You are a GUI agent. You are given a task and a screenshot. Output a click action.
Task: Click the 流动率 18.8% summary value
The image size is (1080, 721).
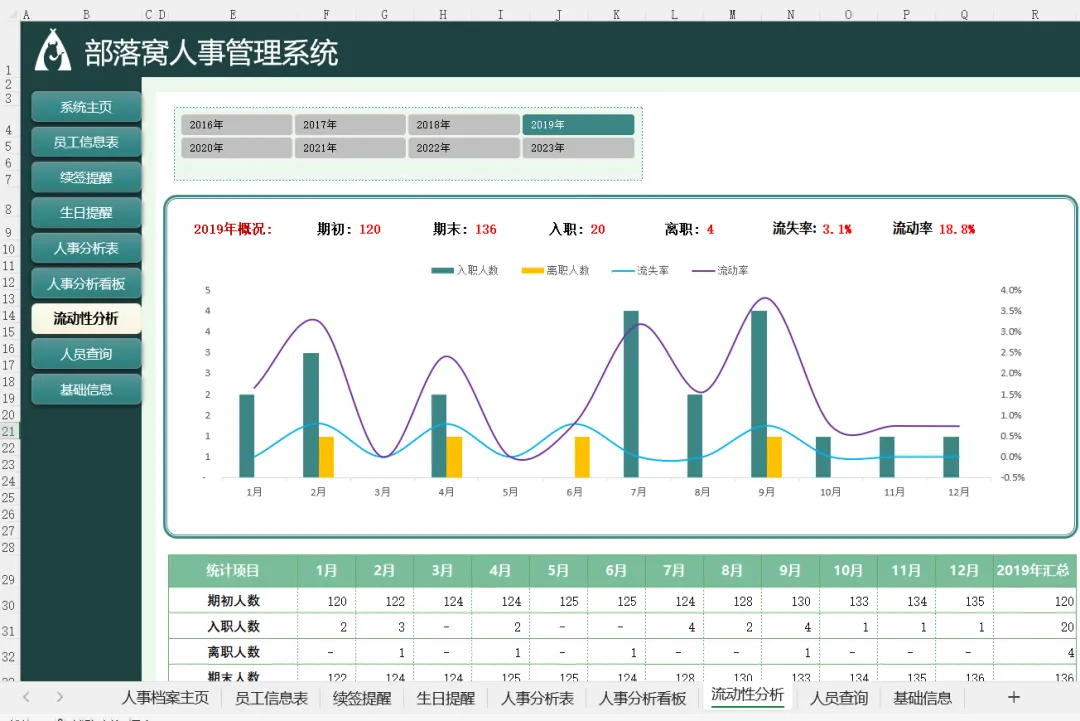tap(934, 229)
